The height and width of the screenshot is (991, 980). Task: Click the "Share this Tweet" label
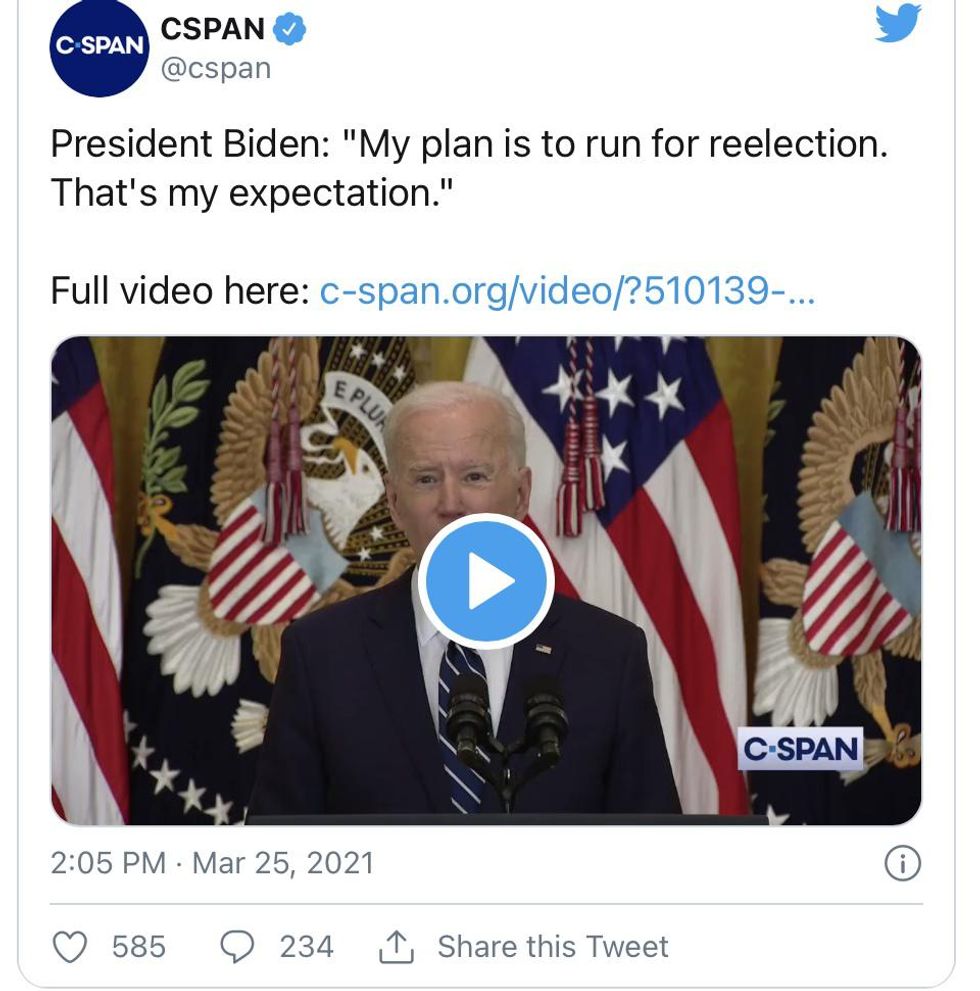[x=553, y=946]
